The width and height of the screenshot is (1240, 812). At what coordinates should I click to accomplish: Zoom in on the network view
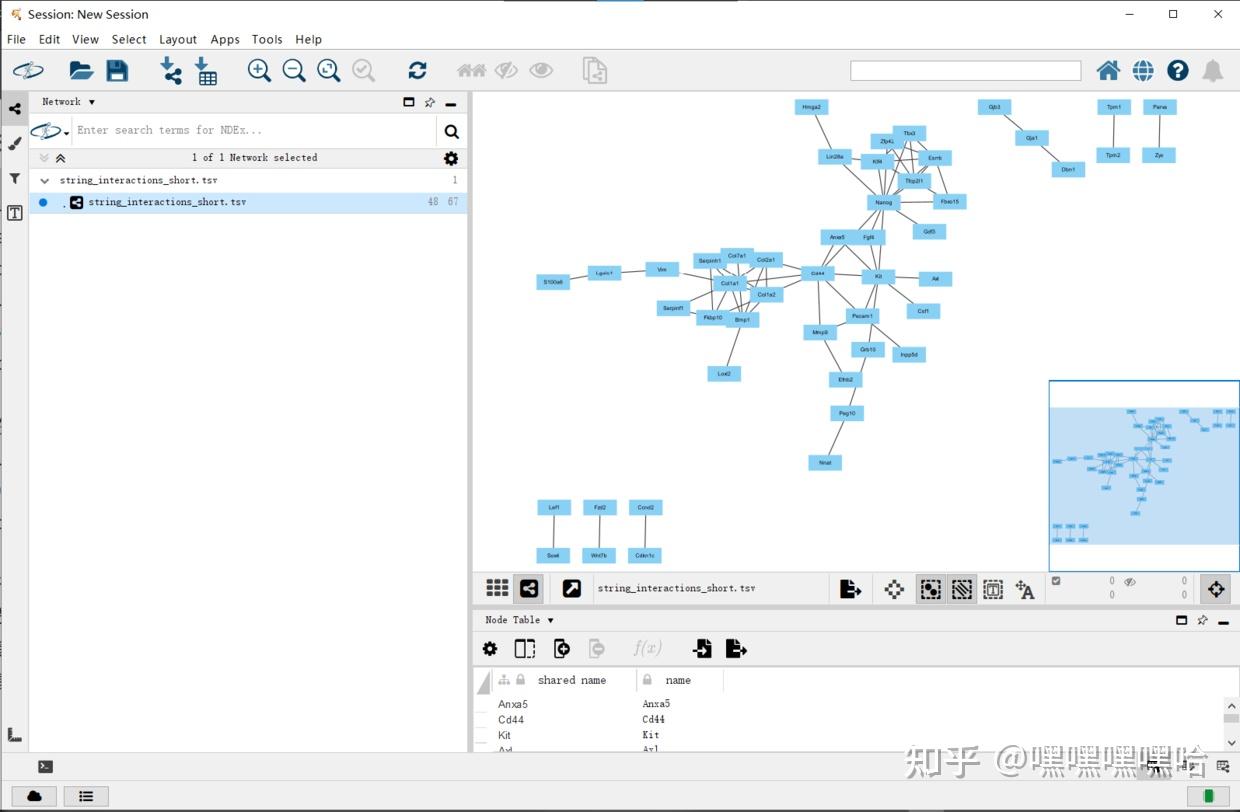259,70
